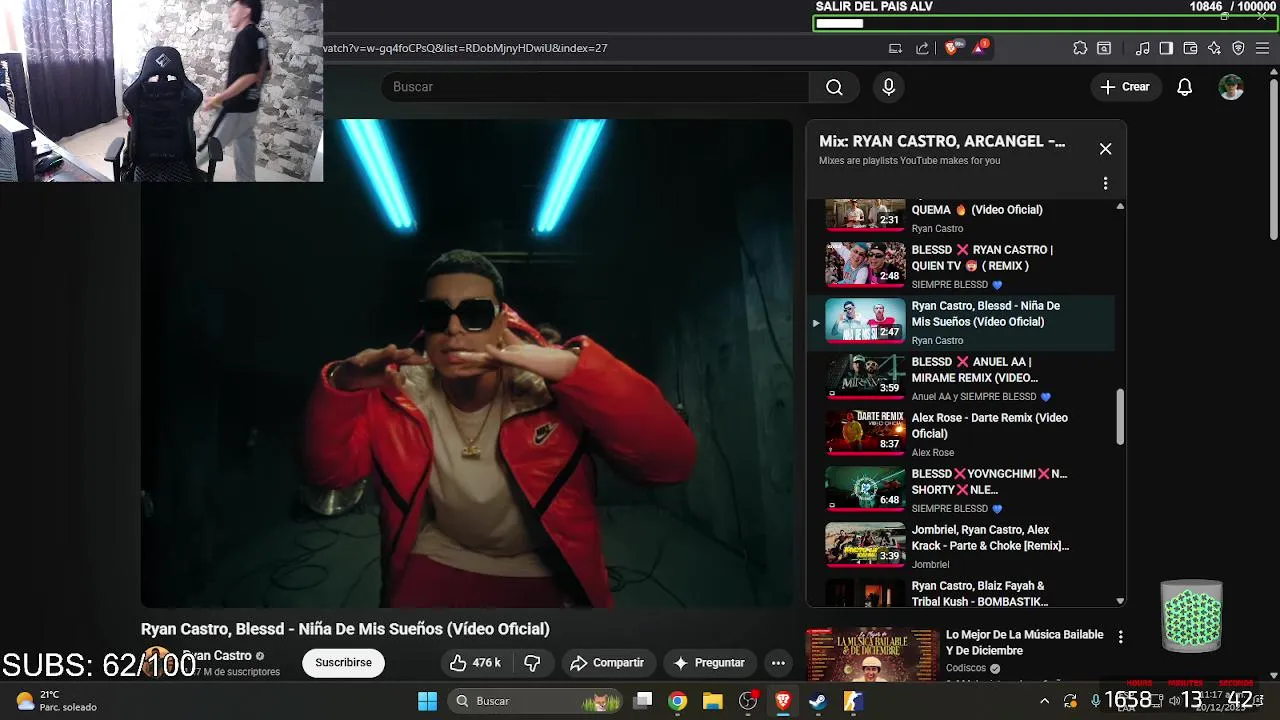This screenshot has height=720, width=1280.
Task: Click the tab search icon in toolbar
Action: [x=1104, y=48]
